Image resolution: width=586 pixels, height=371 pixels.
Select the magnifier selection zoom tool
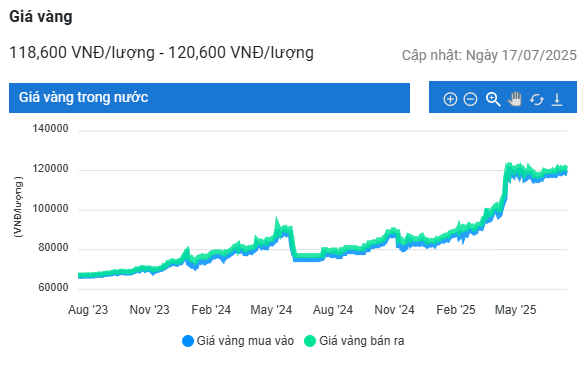[x=493, y=99]
